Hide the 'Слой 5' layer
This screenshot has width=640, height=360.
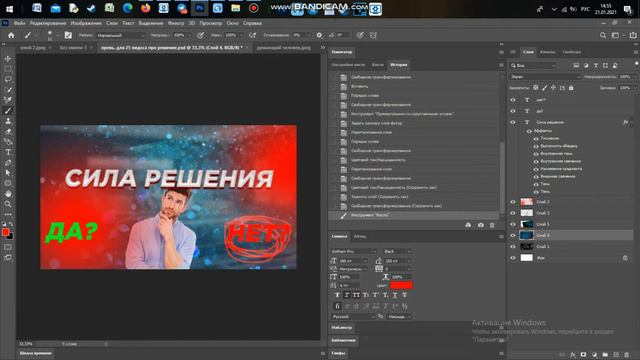[x=513, y=224]
